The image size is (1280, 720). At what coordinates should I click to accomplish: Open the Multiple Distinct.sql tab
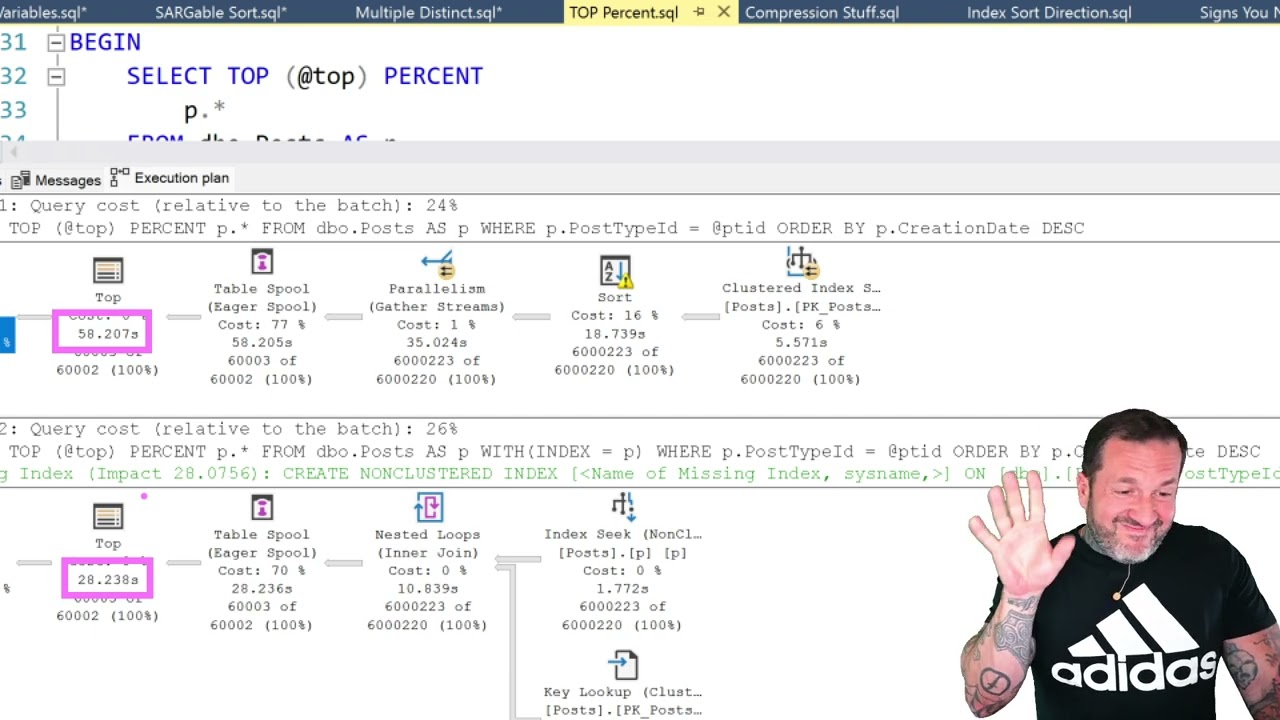click(x=429, y=13)
